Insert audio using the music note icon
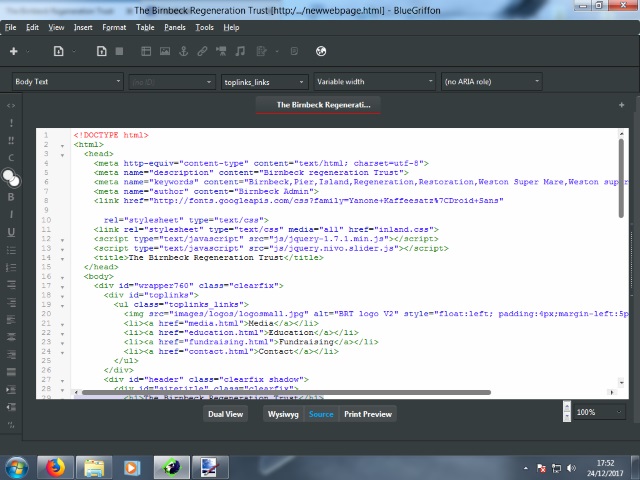This screenshot has height=480, width=640. click(240, 51)
